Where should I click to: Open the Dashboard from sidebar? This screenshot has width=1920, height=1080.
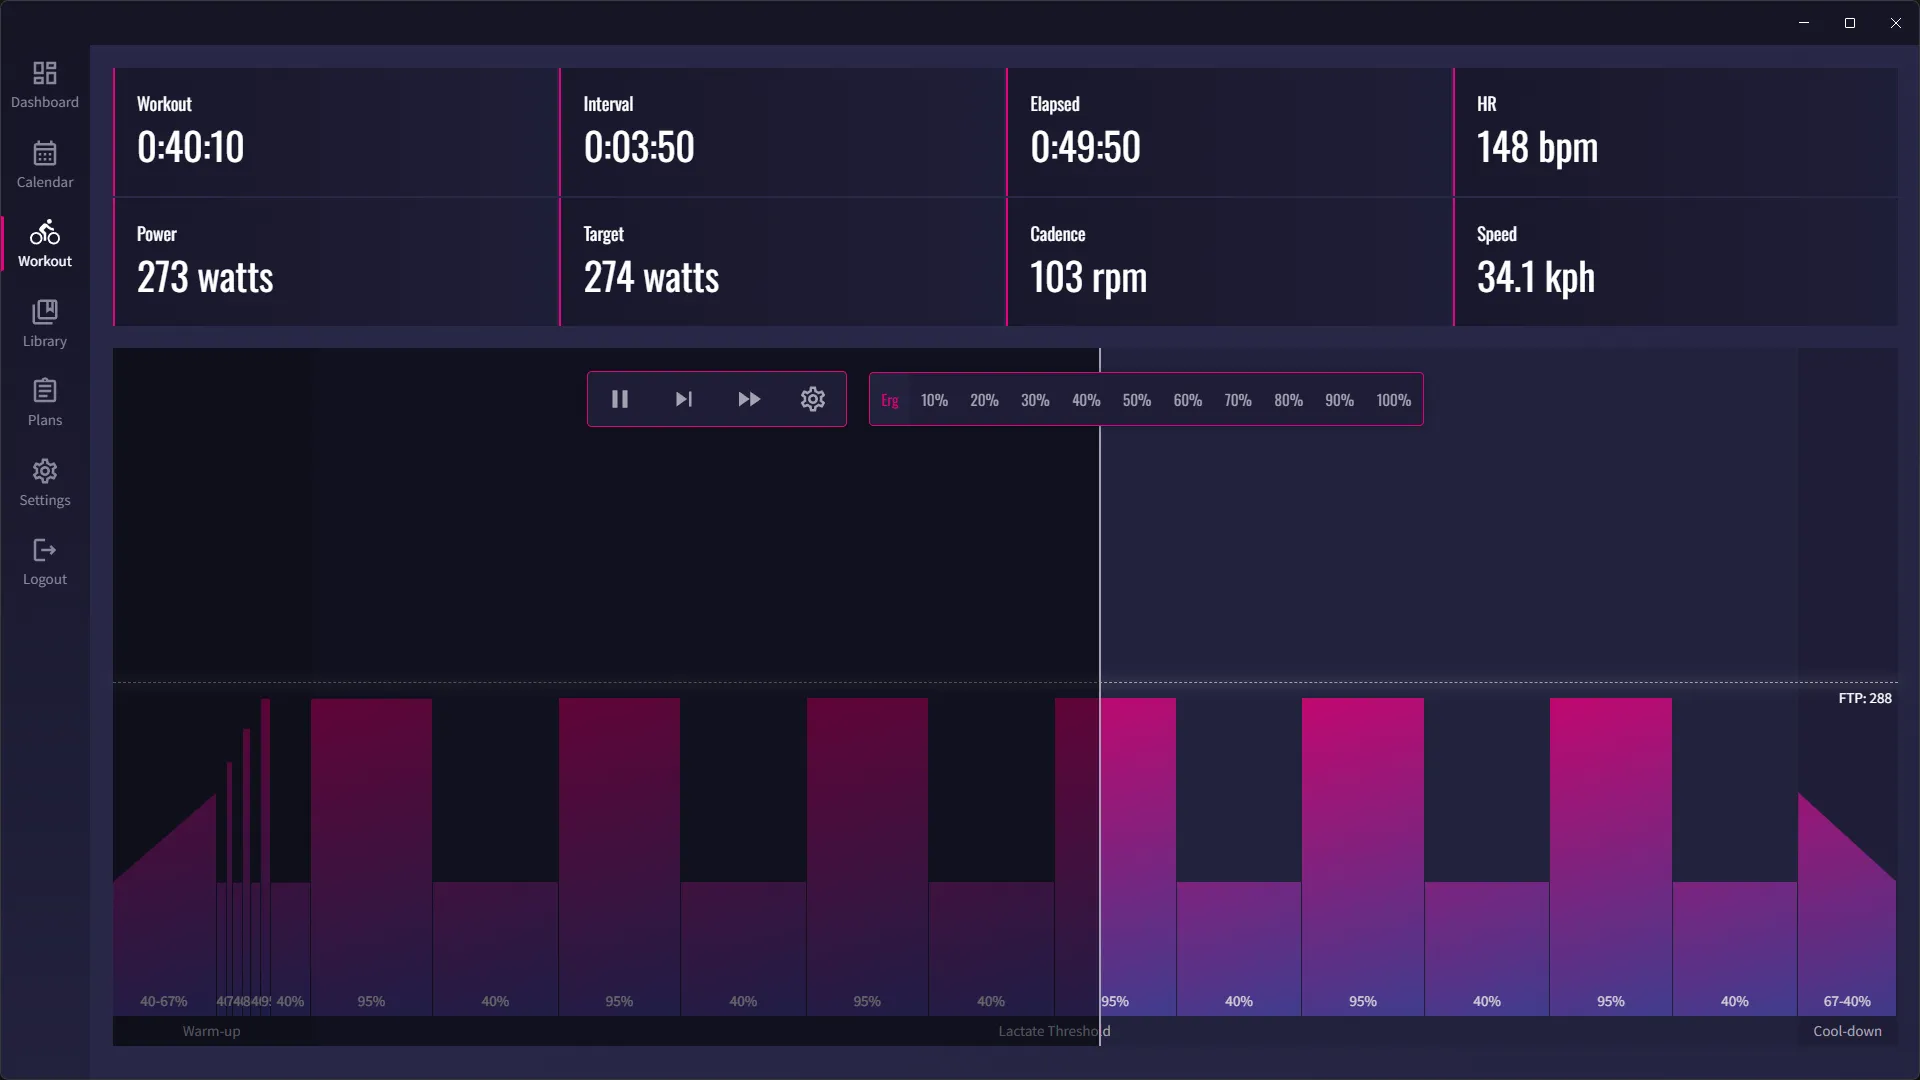(x=45, y=85)
